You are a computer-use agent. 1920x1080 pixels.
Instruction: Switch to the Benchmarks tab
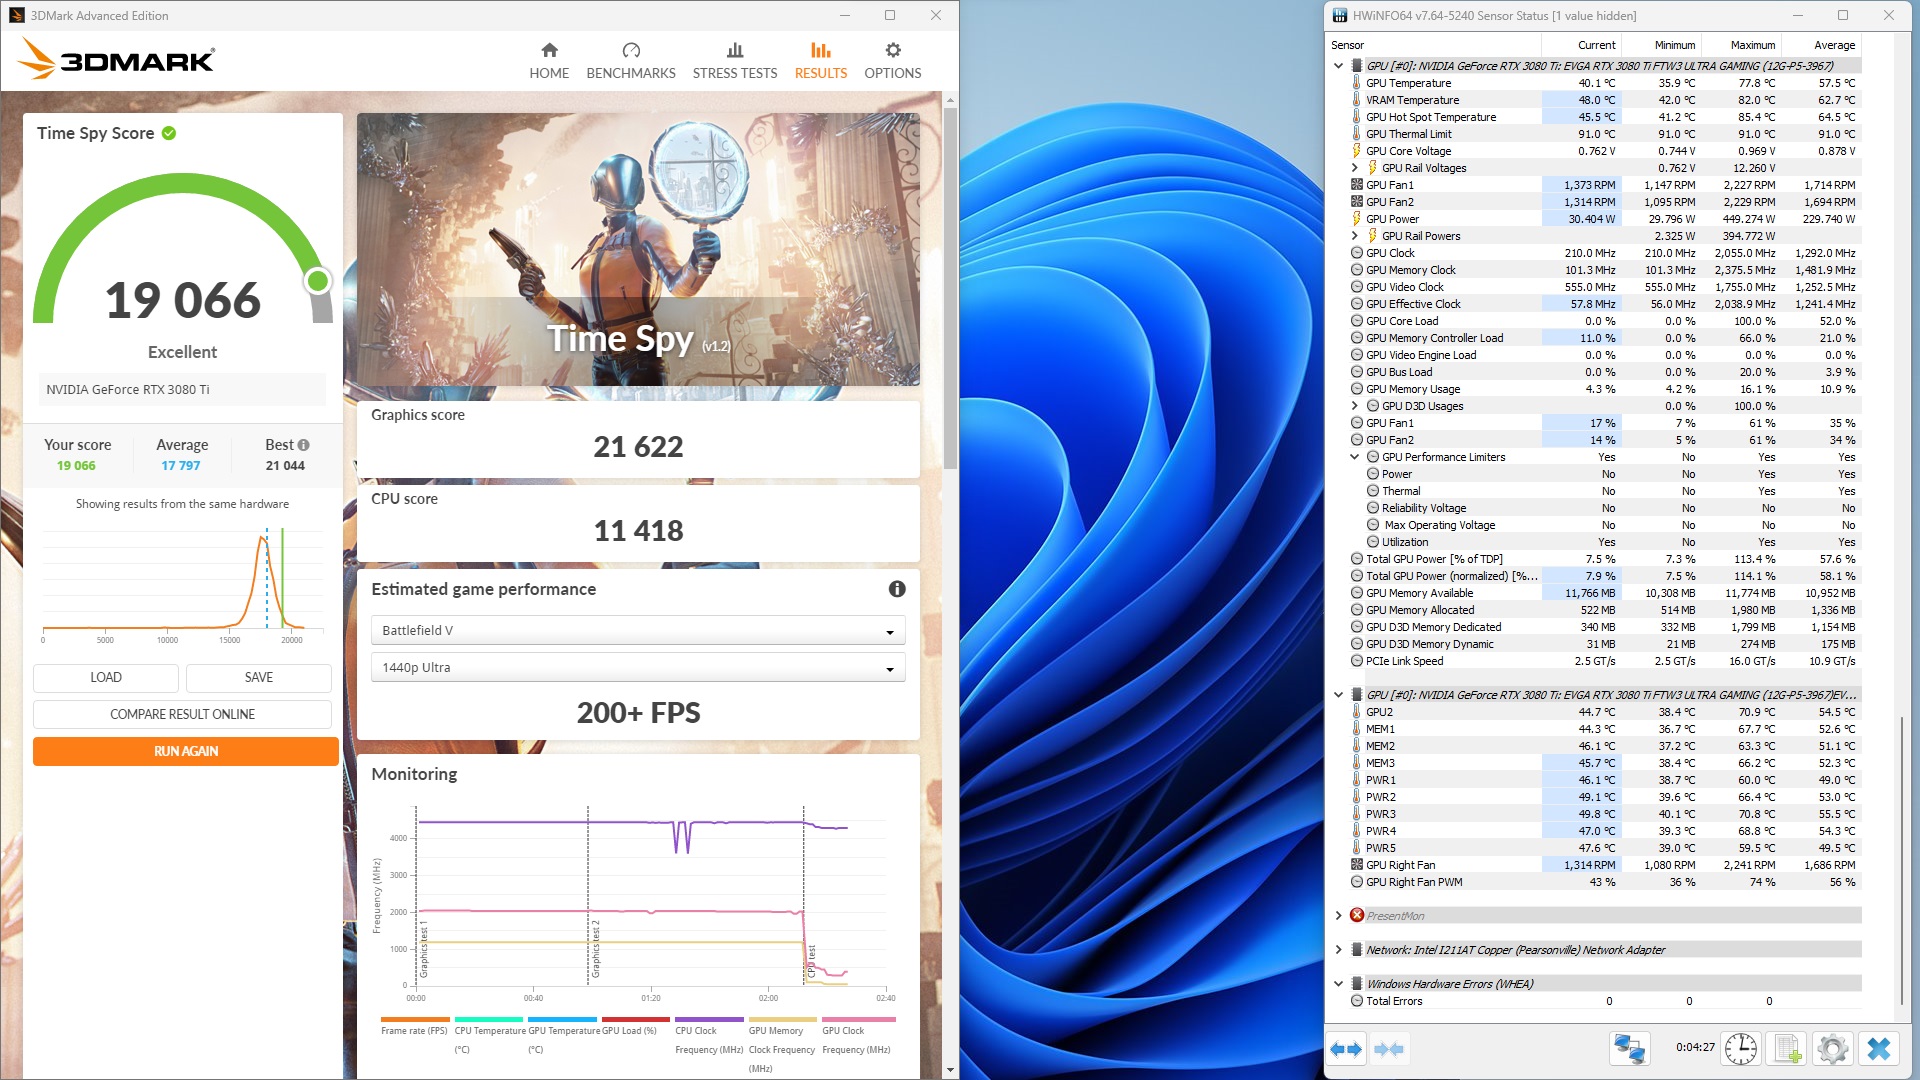pyautogui.click(x=630, y=60)
